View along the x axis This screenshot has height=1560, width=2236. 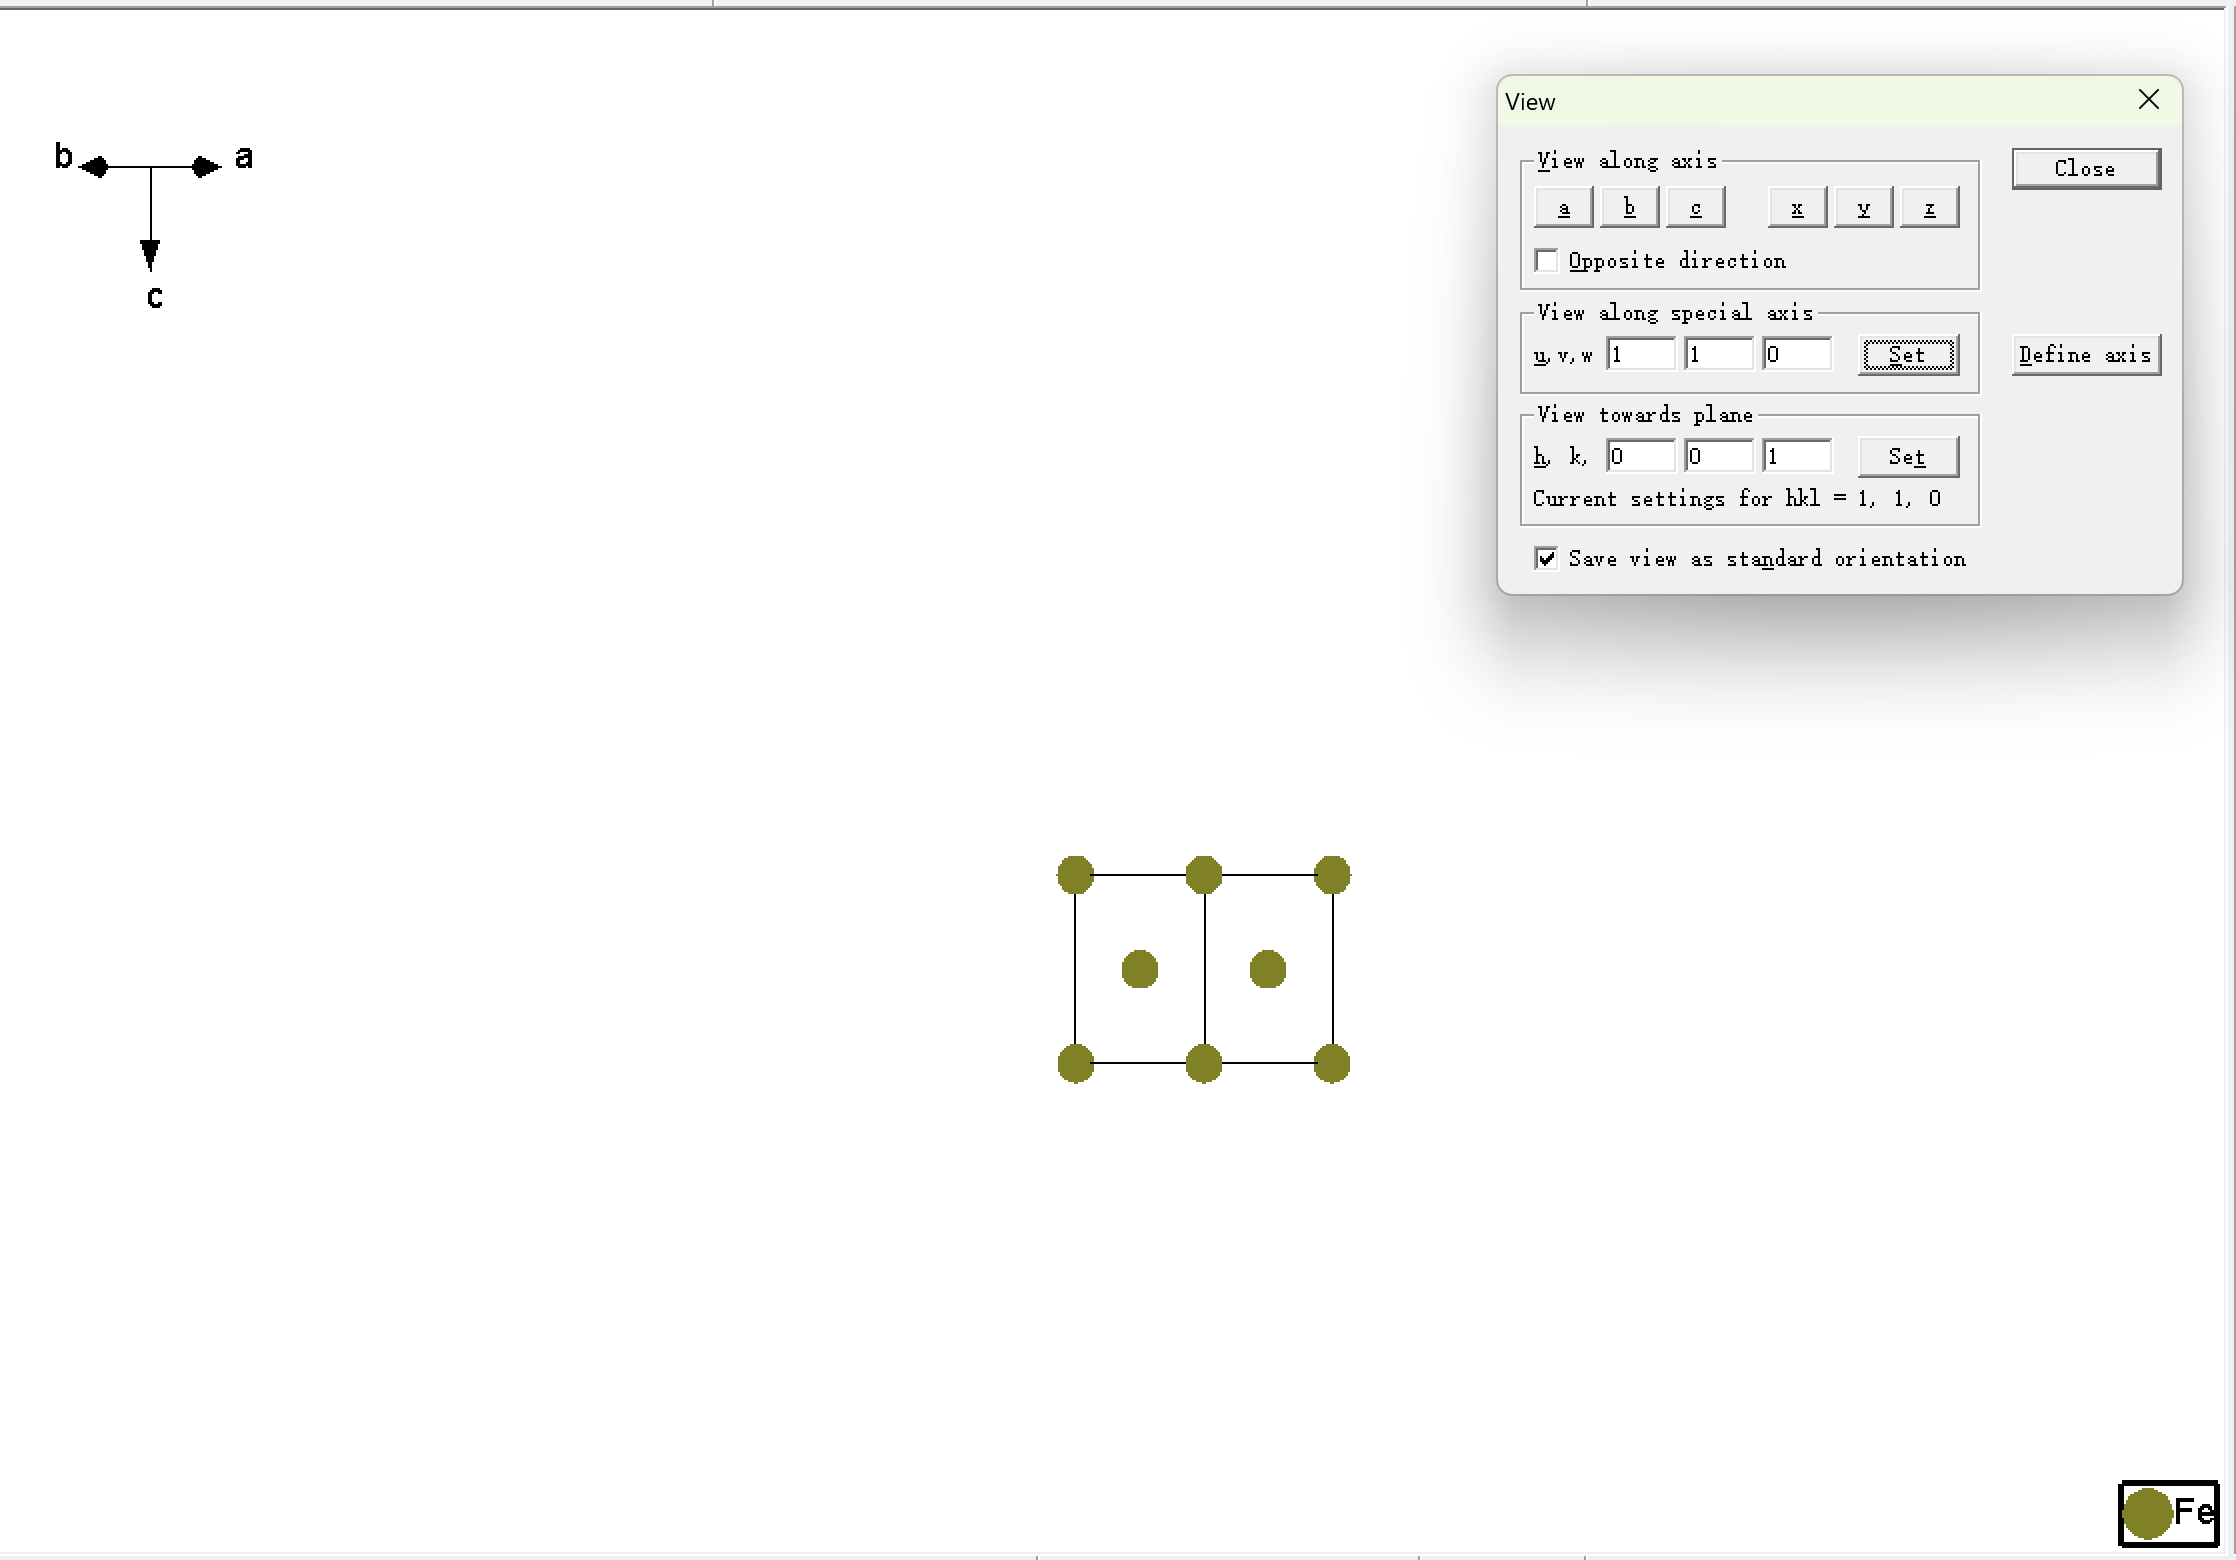click(1797, 208)
